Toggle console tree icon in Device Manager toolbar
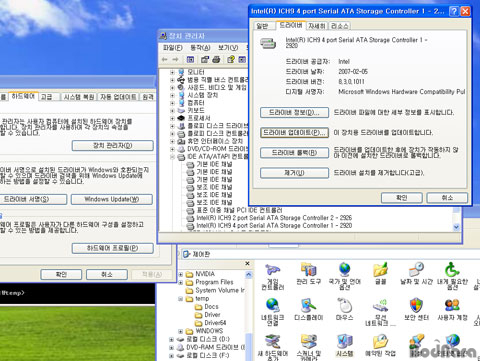480x361 pixels. point(190,60)
